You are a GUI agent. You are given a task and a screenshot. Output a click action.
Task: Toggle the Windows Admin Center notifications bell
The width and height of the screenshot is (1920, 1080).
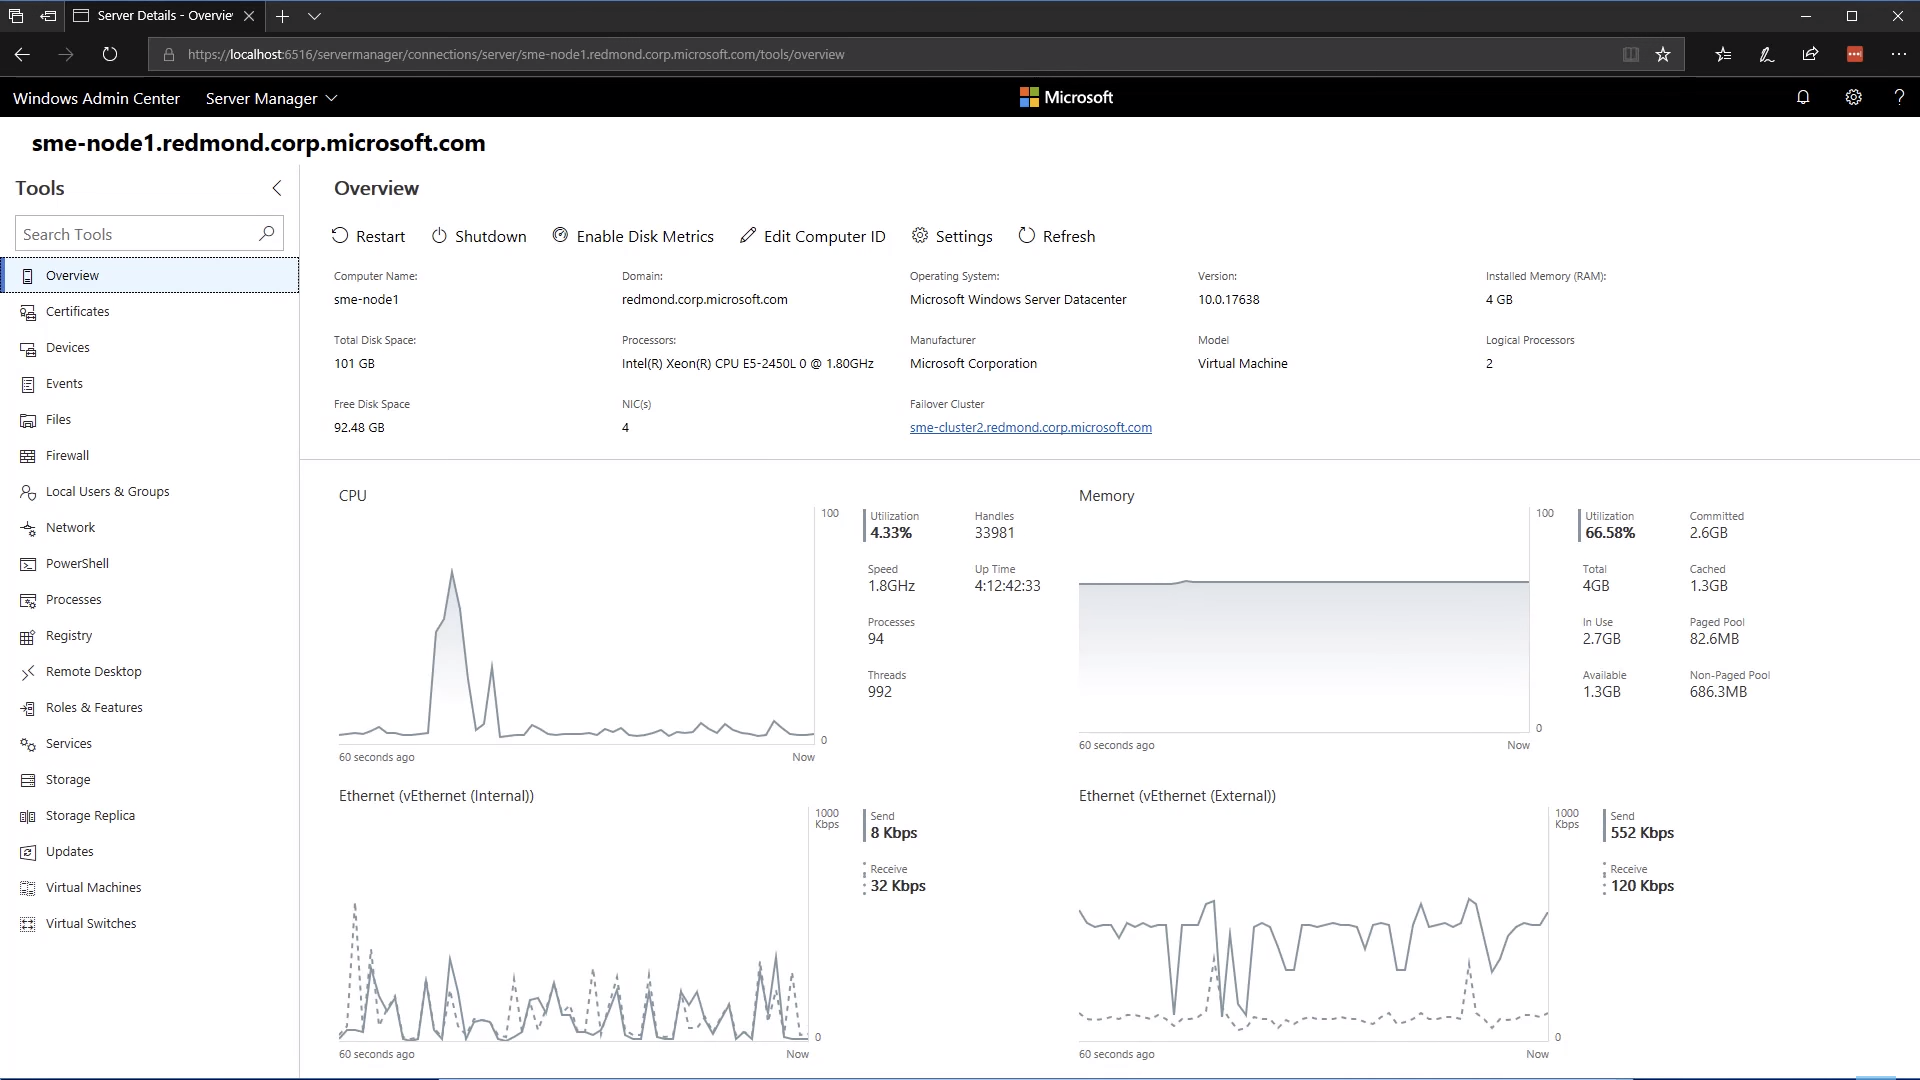tap(1804, 98)
